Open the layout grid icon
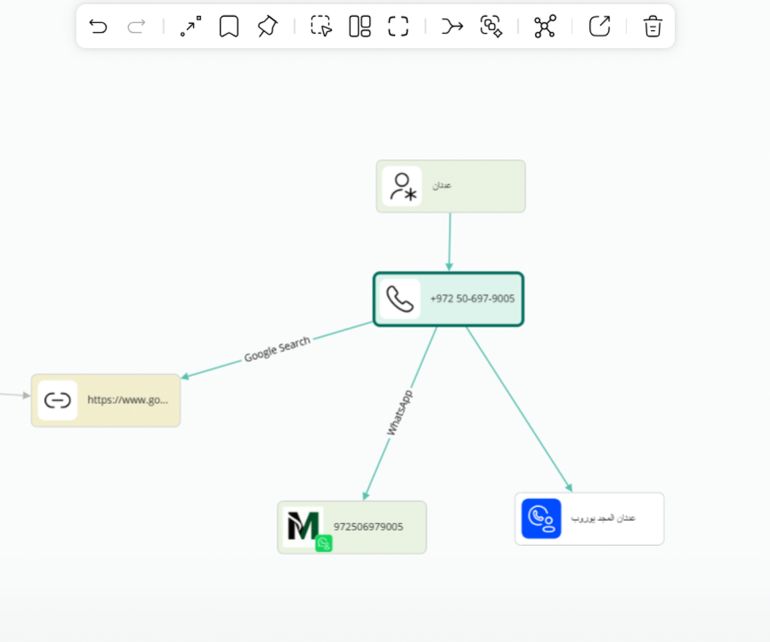This screenshot has width=770, height=642. pyautogui.click(x=360, y=27)
